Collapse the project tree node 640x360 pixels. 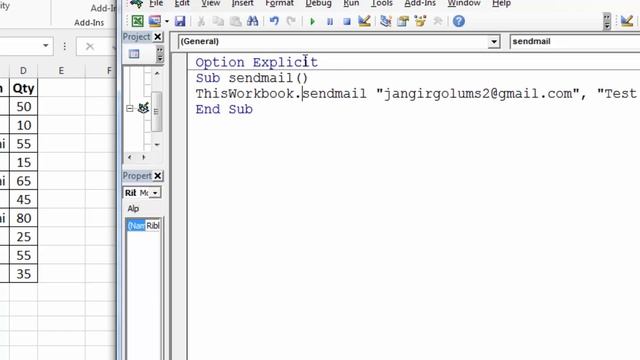129,109
